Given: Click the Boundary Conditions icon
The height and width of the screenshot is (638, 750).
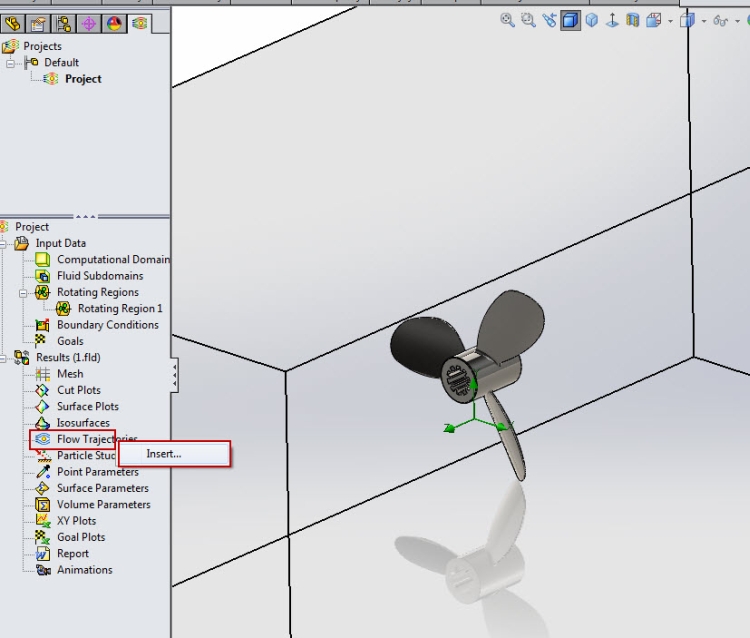Looking at the screenshot, I should pos(42,325).
